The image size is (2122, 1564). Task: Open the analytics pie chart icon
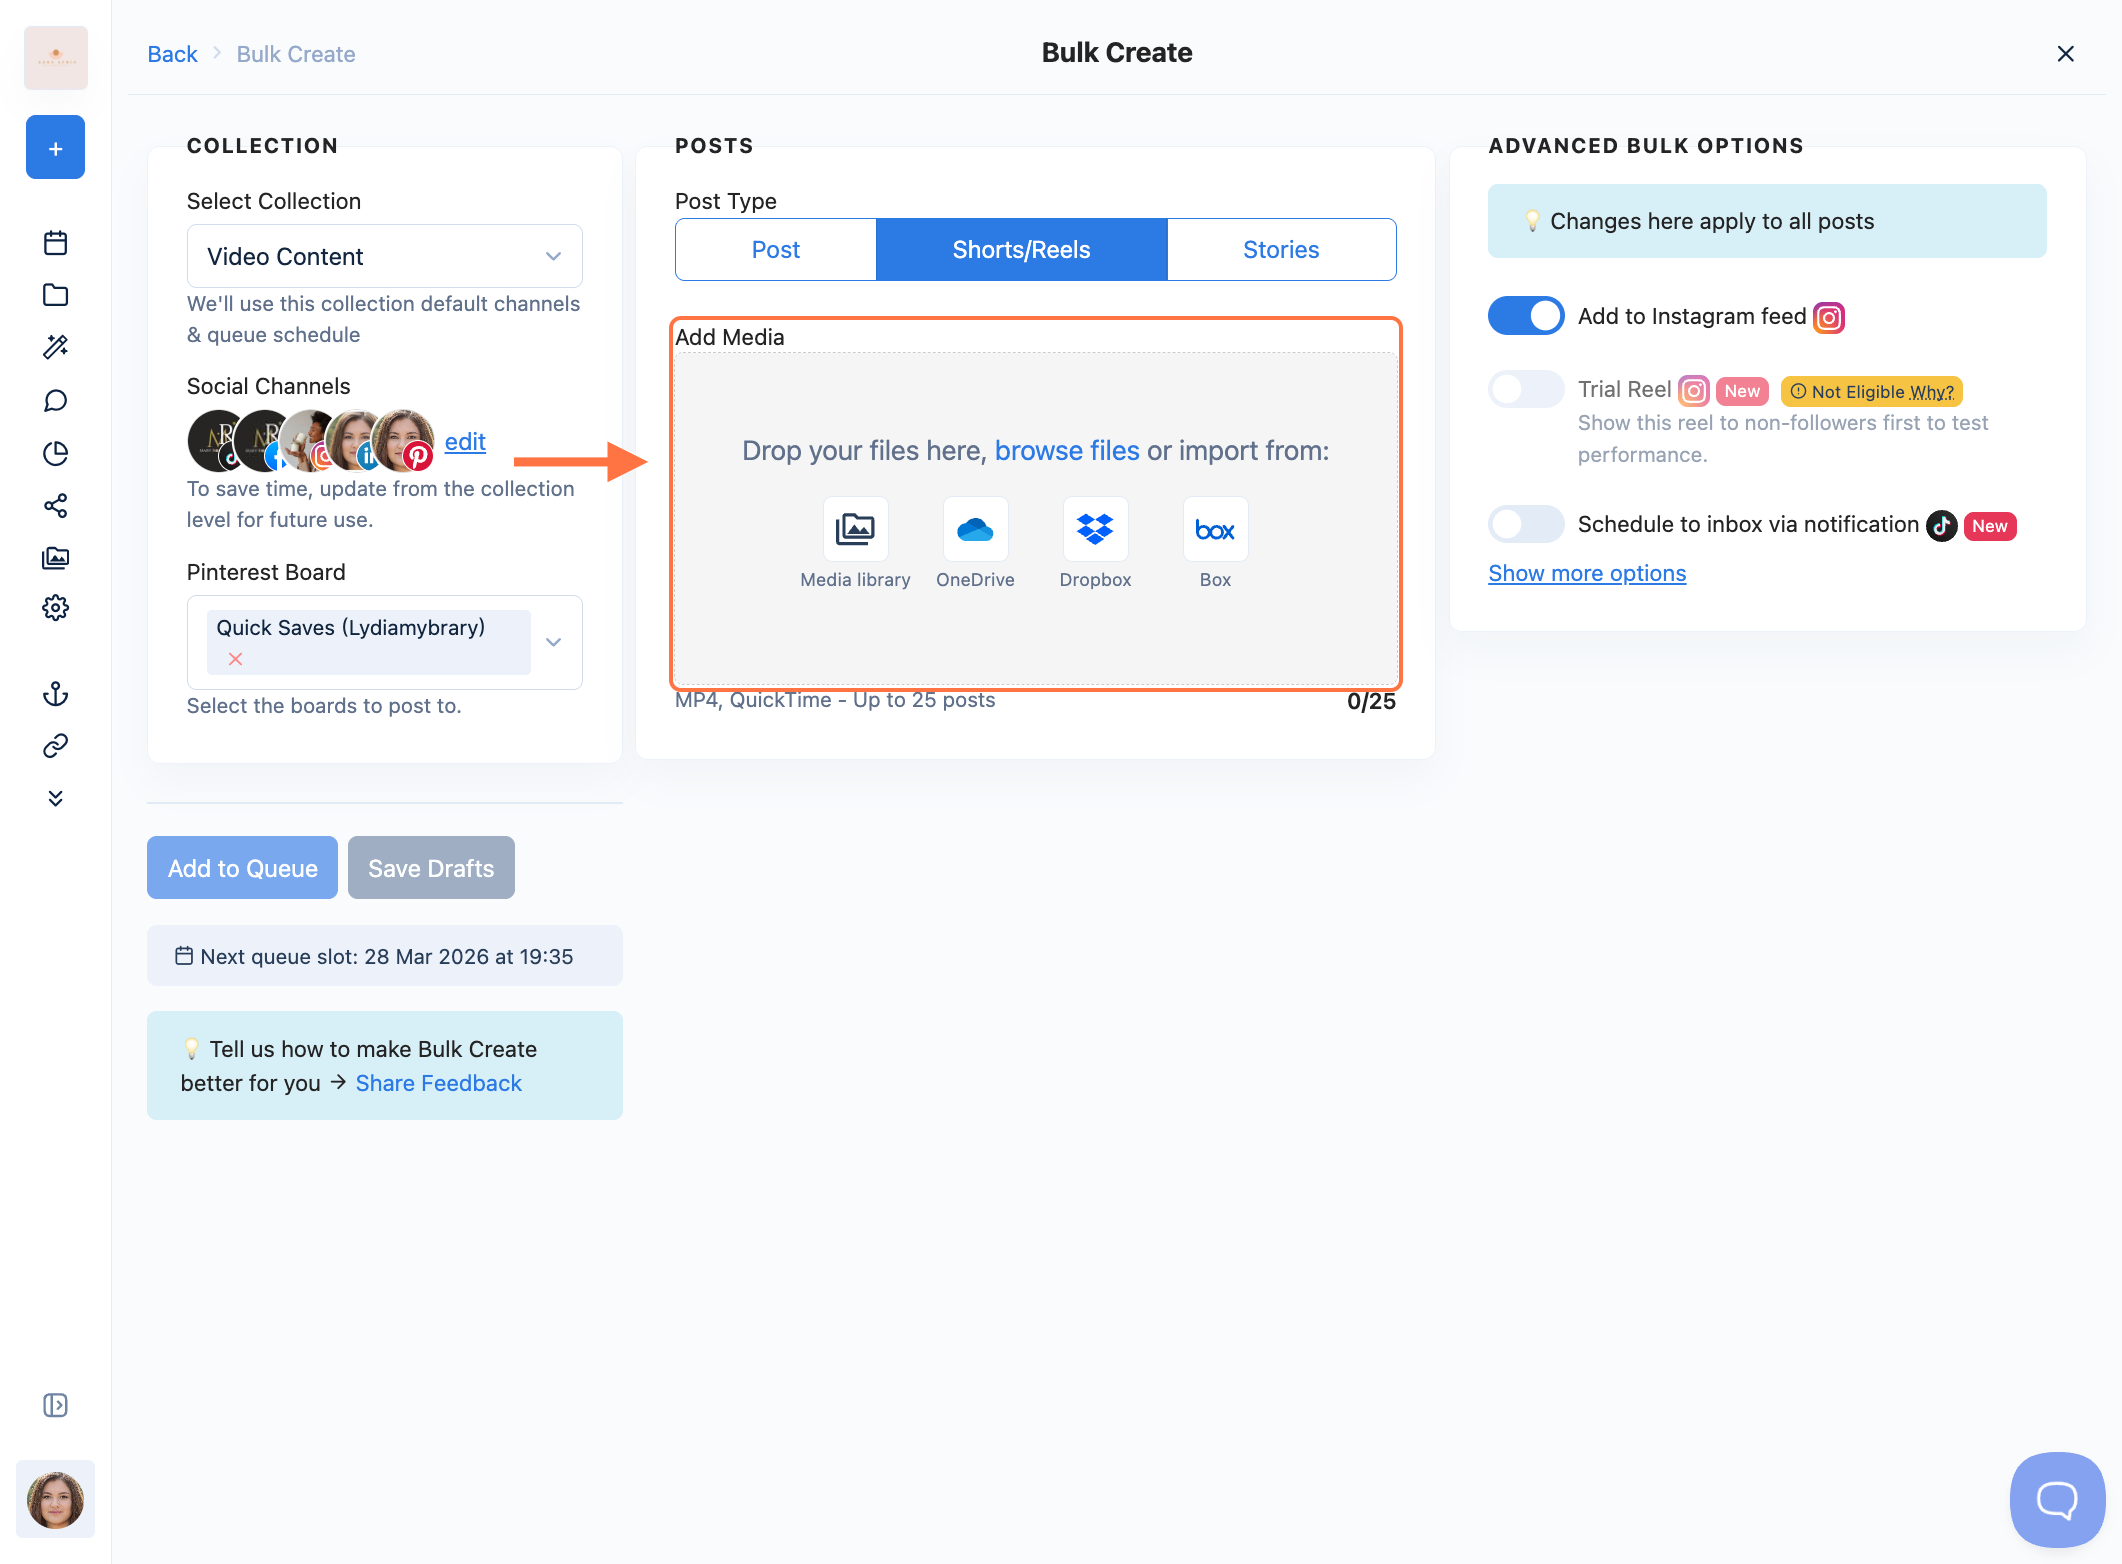click(x=56, y=453)
